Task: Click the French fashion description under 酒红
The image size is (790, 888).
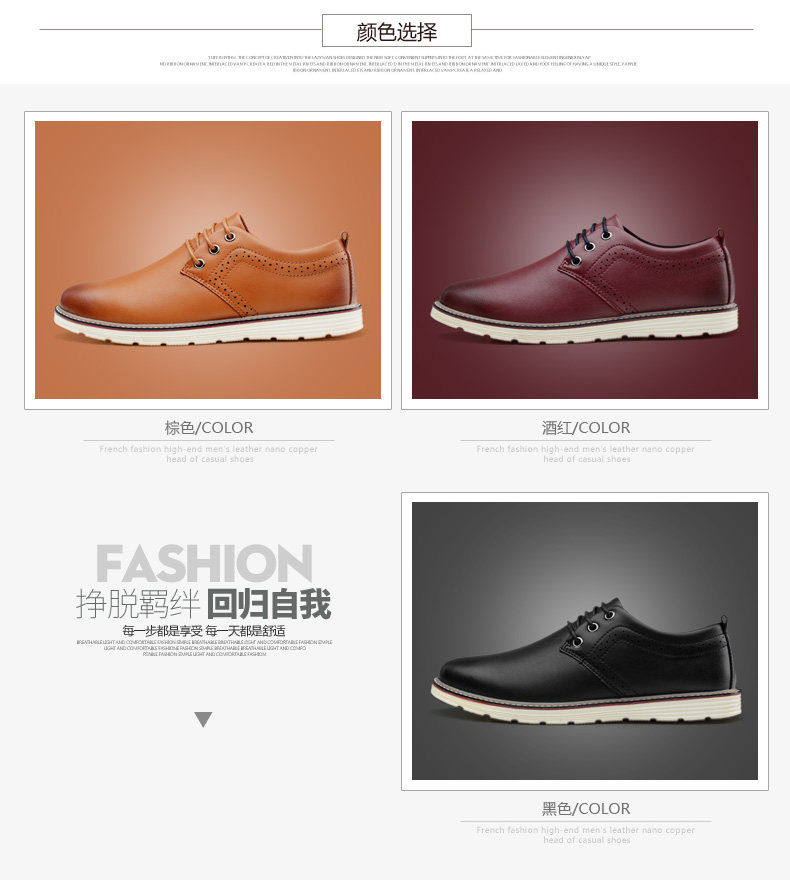Action: click(x=586, y=454)
